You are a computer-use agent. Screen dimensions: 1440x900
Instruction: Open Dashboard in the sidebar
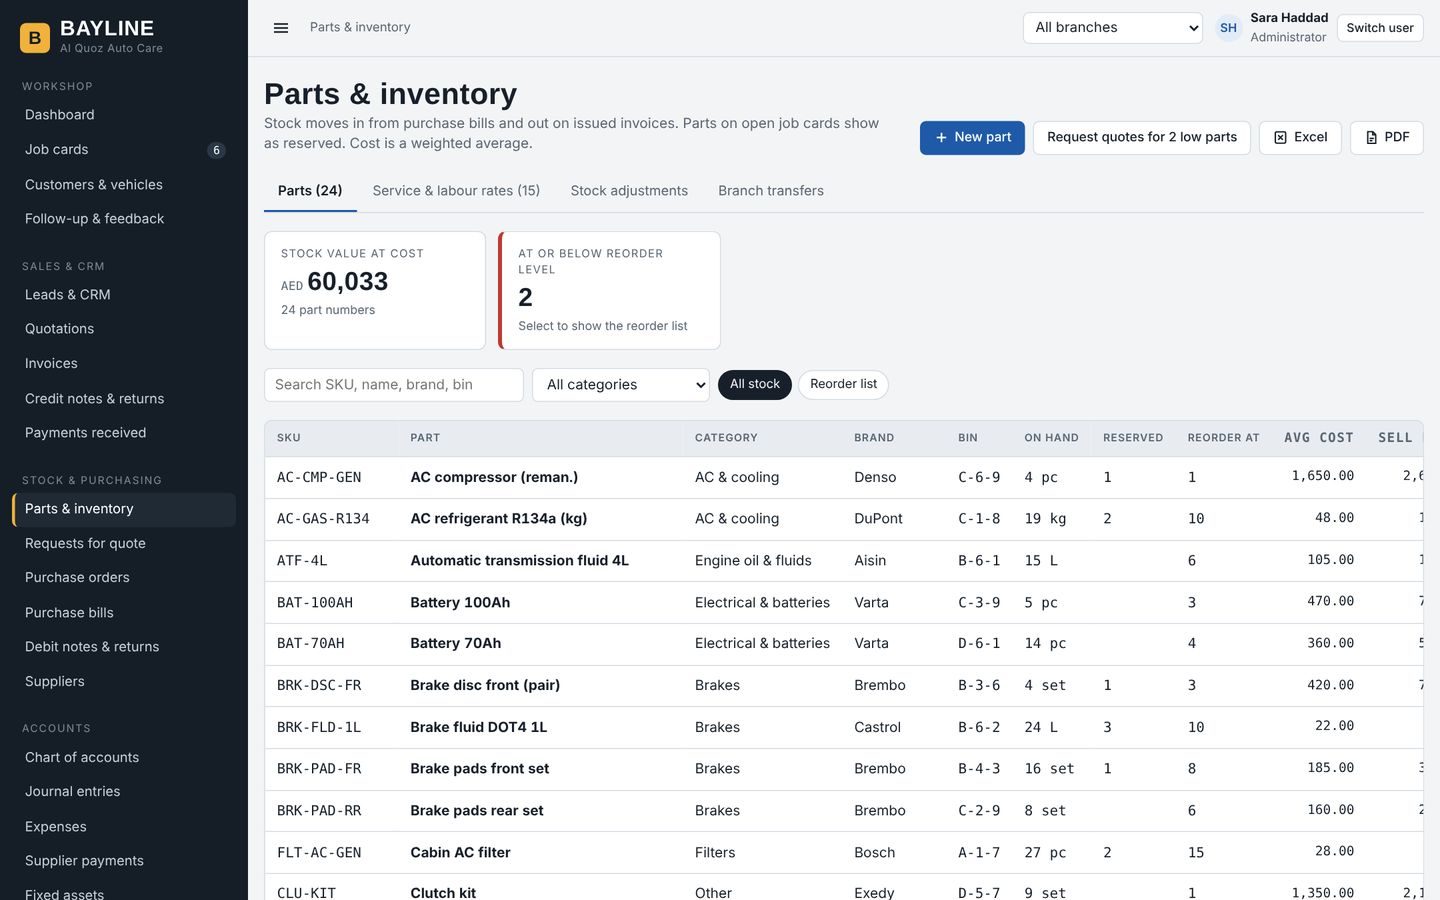(x=124, y=115)
